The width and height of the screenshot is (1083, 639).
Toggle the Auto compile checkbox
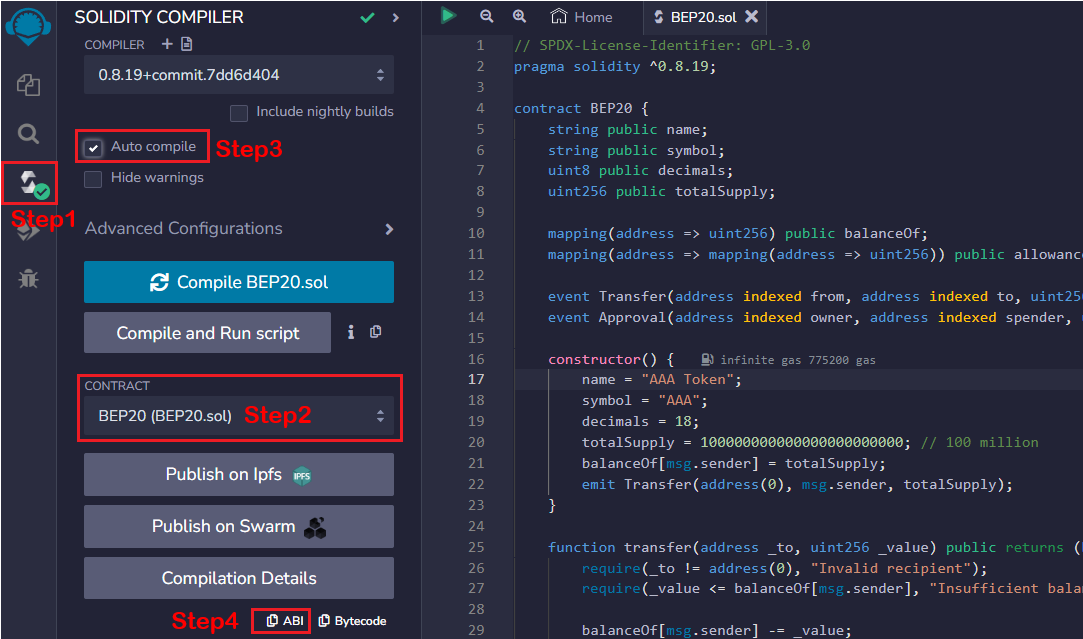coord(94,148)
